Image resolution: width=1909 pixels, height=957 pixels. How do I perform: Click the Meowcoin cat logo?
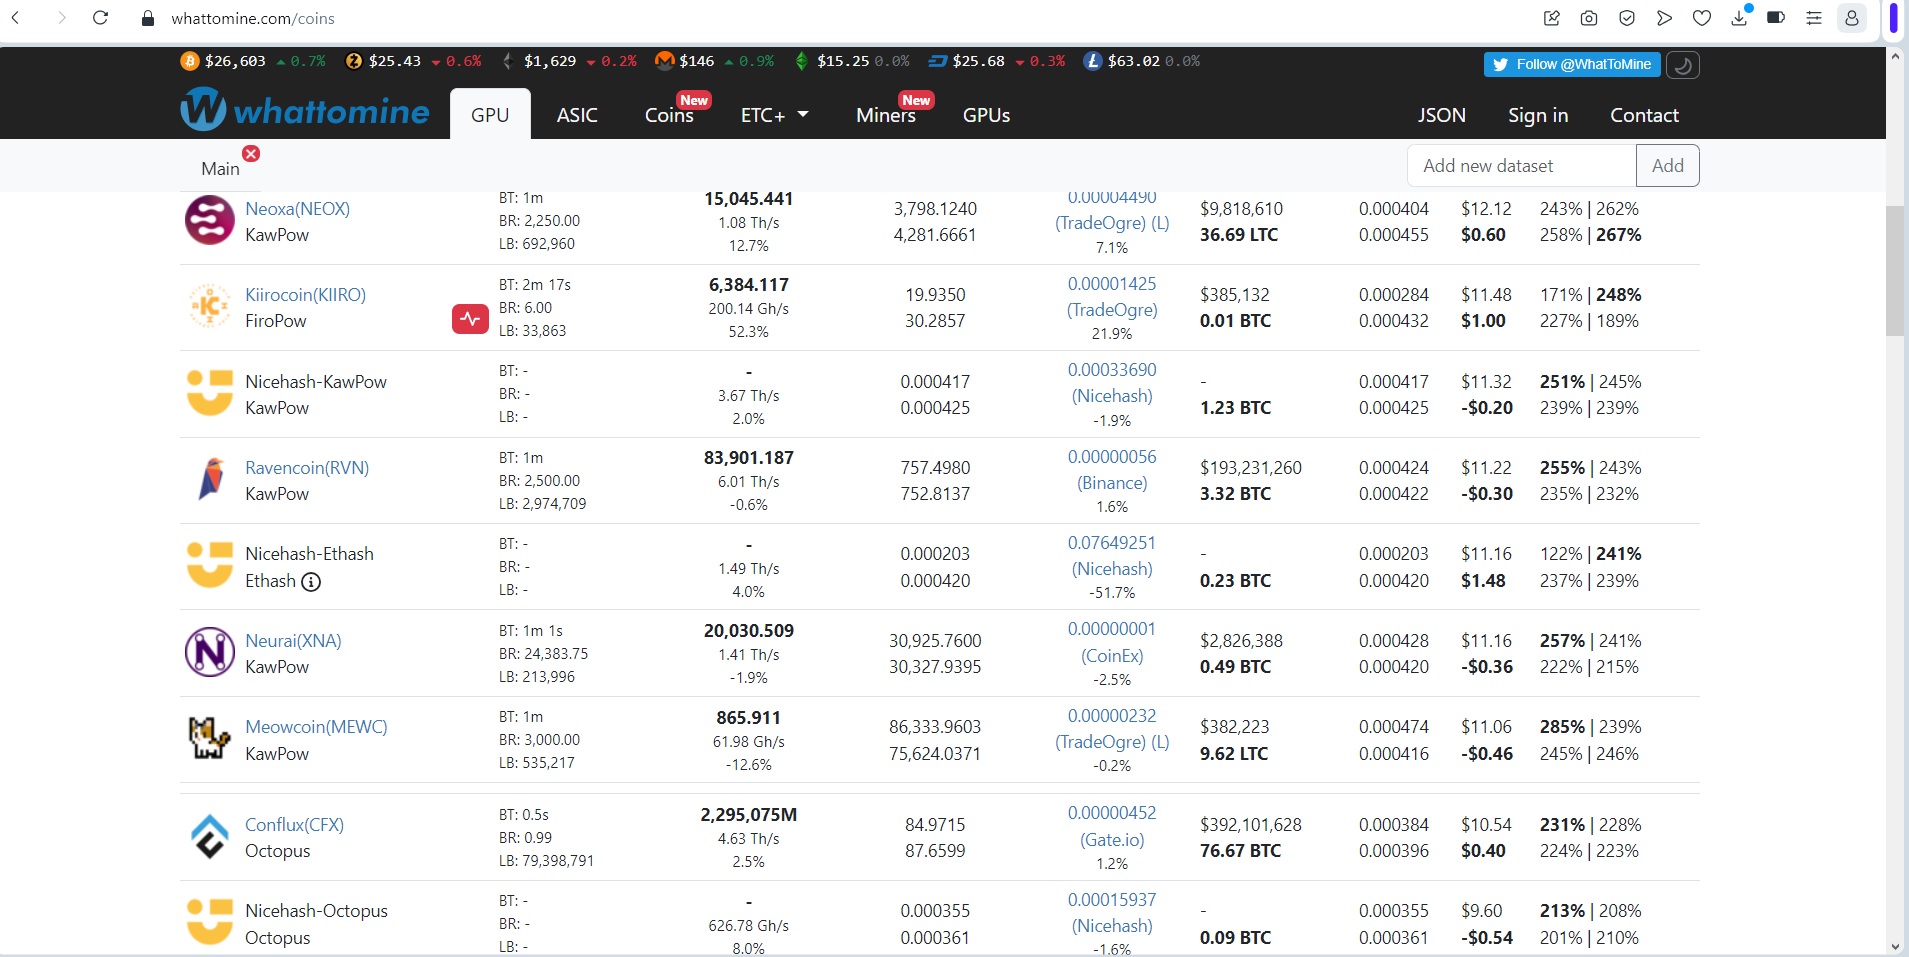click(x=210, y=738)
